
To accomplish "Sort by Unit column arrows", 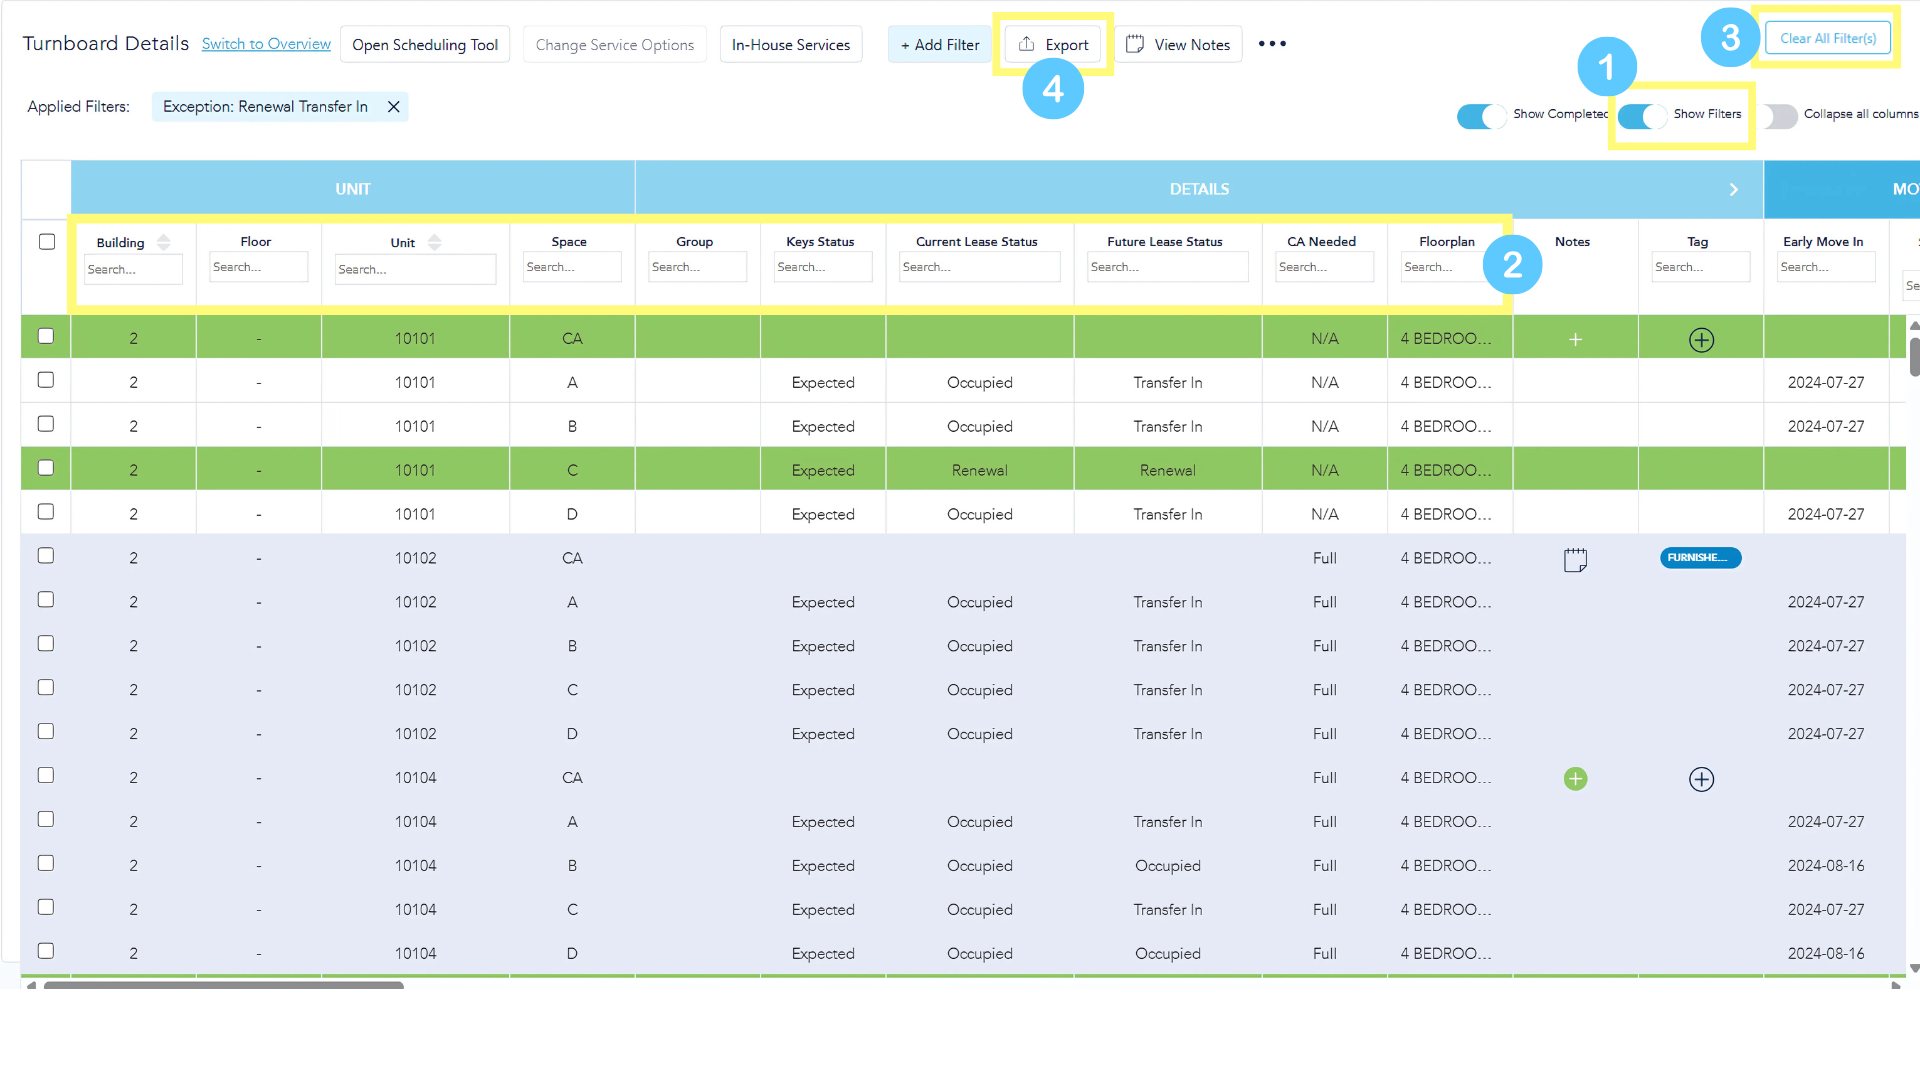I will point(434,242).
